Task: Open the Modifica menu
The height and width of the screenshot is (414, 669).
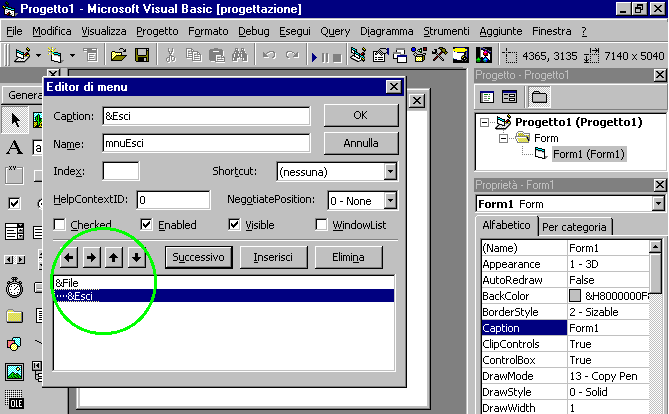Action: point(52,31)
